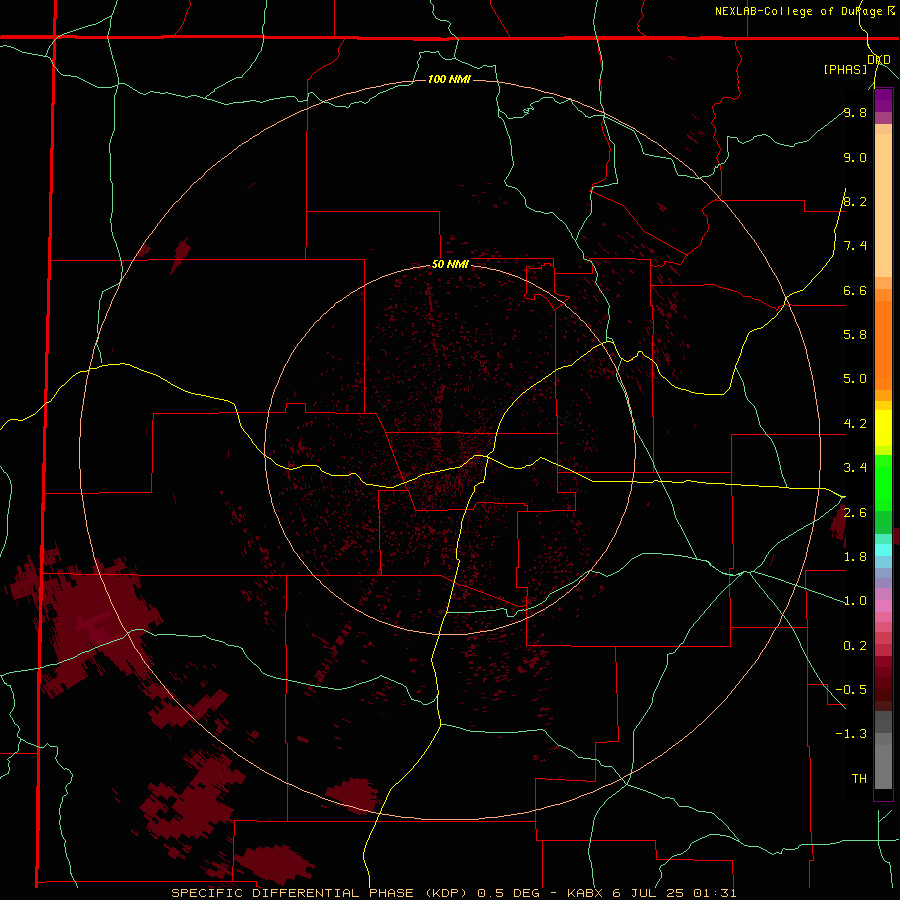Pick the yellow swatch in the color bar
The height and width of the screenshot is (900, 900).
click(883, 428)
